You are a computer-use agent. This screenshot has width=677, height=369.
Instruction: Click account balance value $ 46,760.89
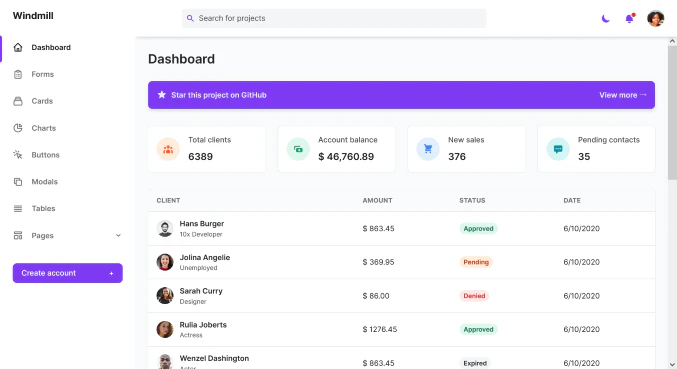[346, 157]
